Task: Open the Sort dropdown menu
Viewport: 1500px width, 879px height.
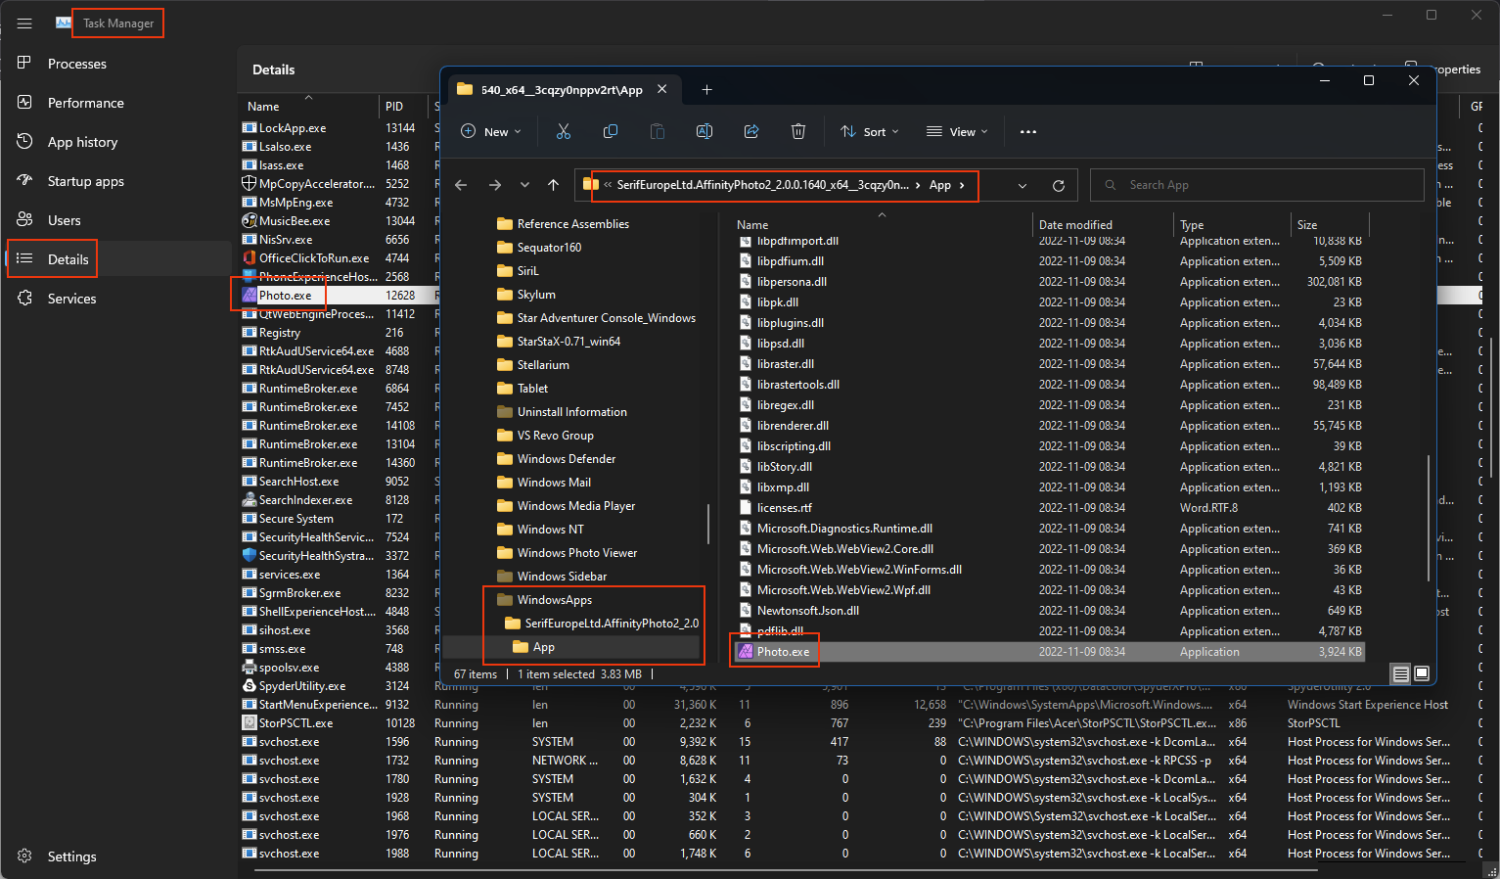Action: pos(869,131)
